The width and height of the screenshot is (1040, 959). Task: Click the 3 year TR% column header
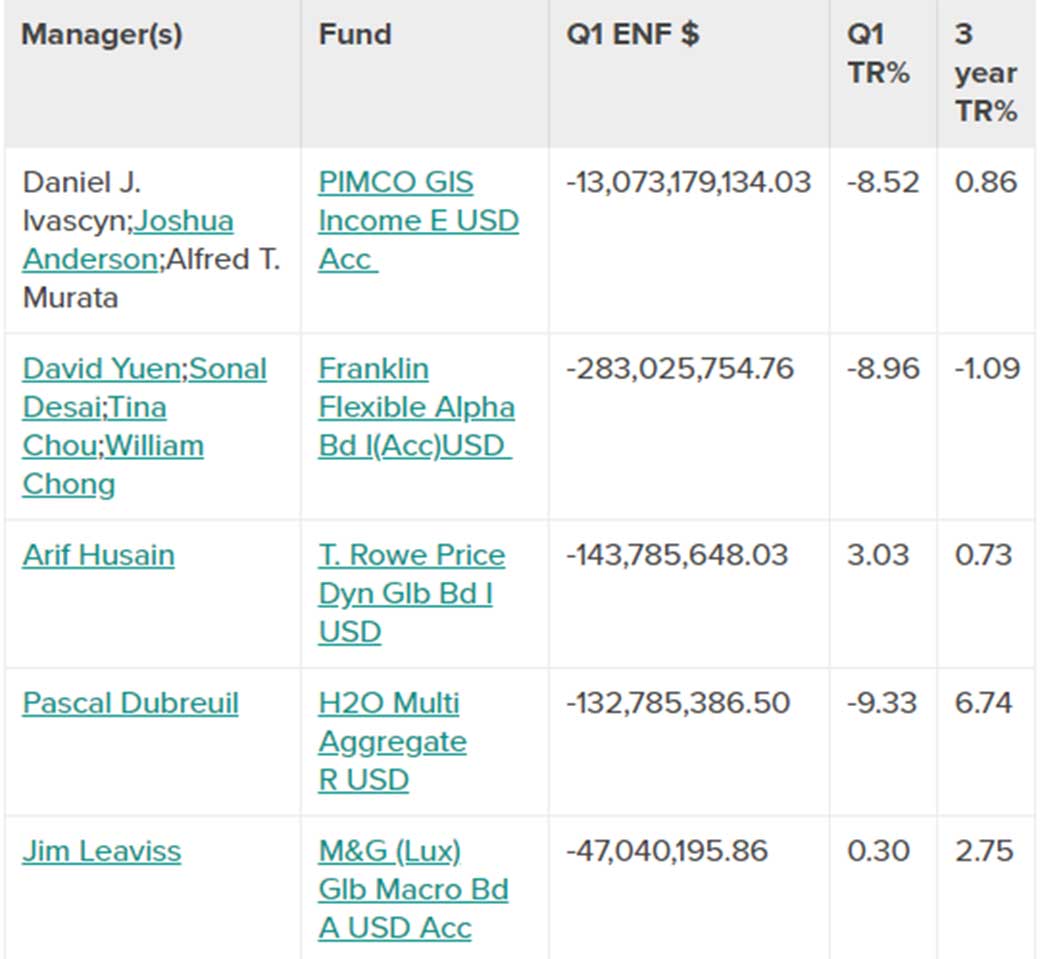(x=986, y=73)
